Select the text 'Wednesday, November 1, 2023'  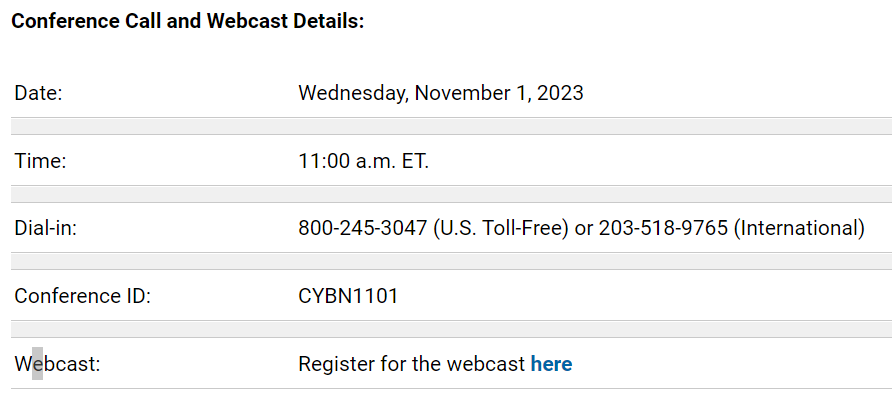441,93
